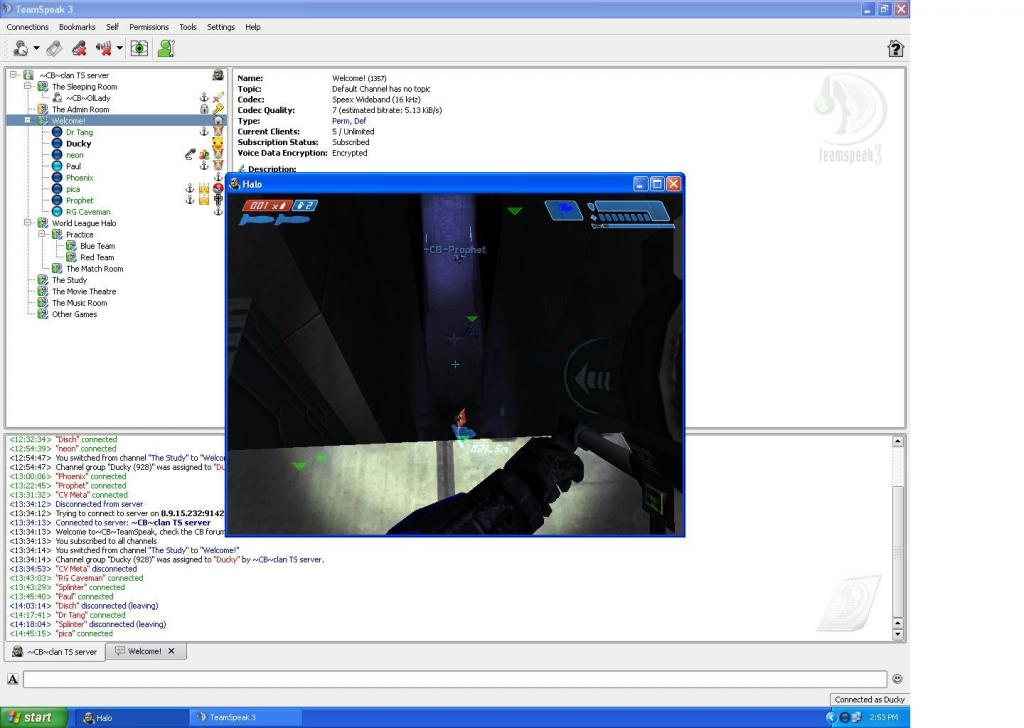Select The Movie Theatre channel
The width and height of the screenshot is (1024, 728).
(84, 291)
